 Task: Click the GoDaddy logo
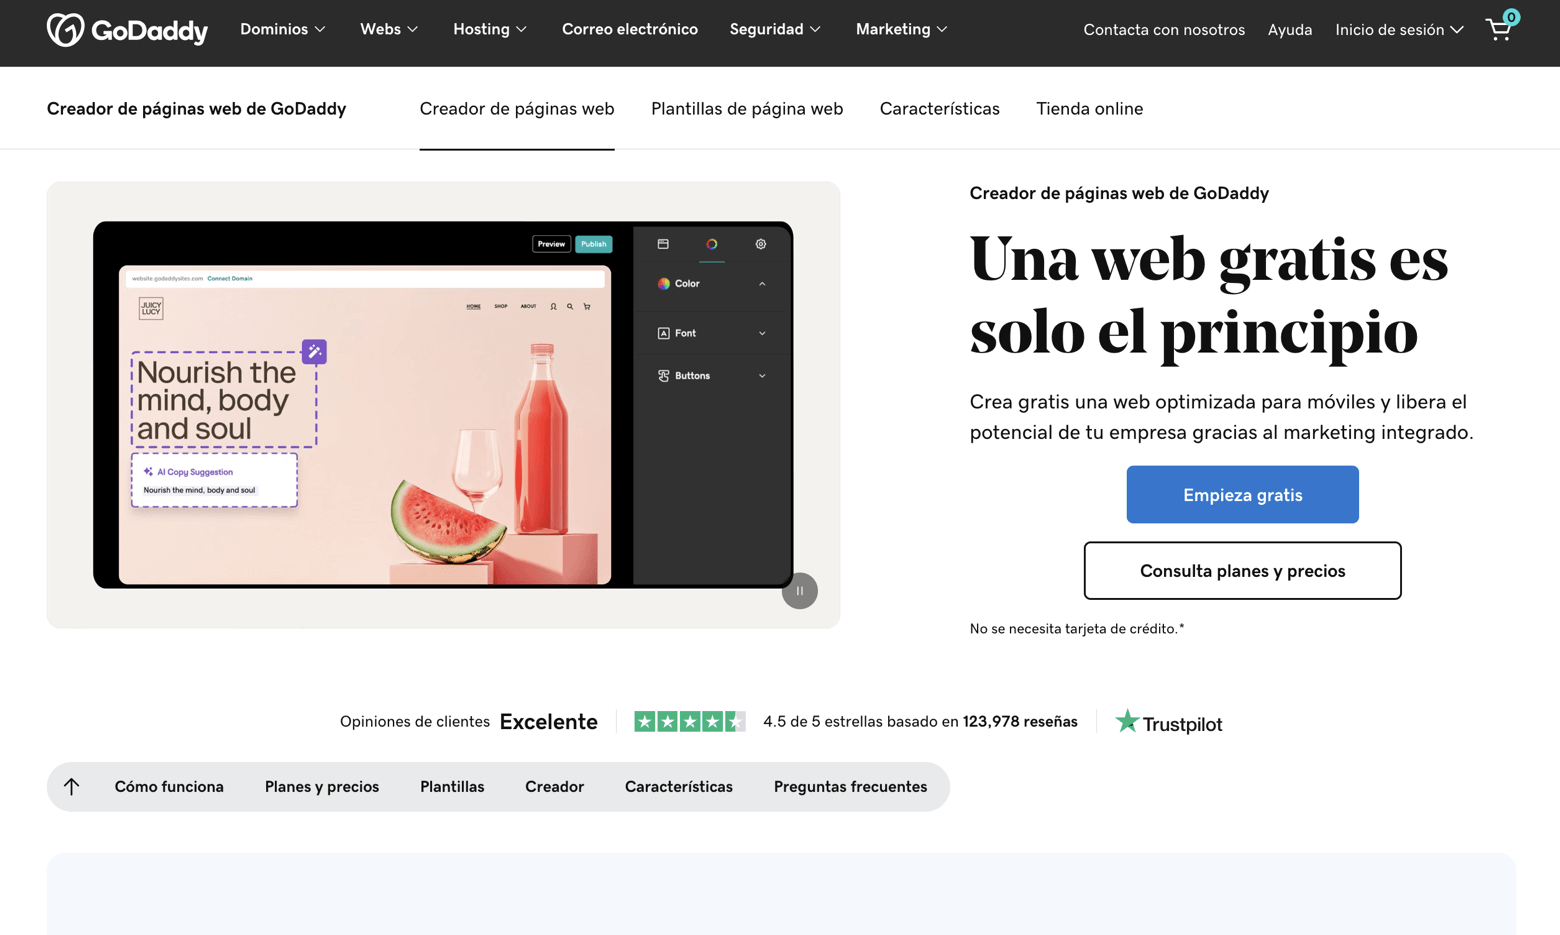point(127,30)
